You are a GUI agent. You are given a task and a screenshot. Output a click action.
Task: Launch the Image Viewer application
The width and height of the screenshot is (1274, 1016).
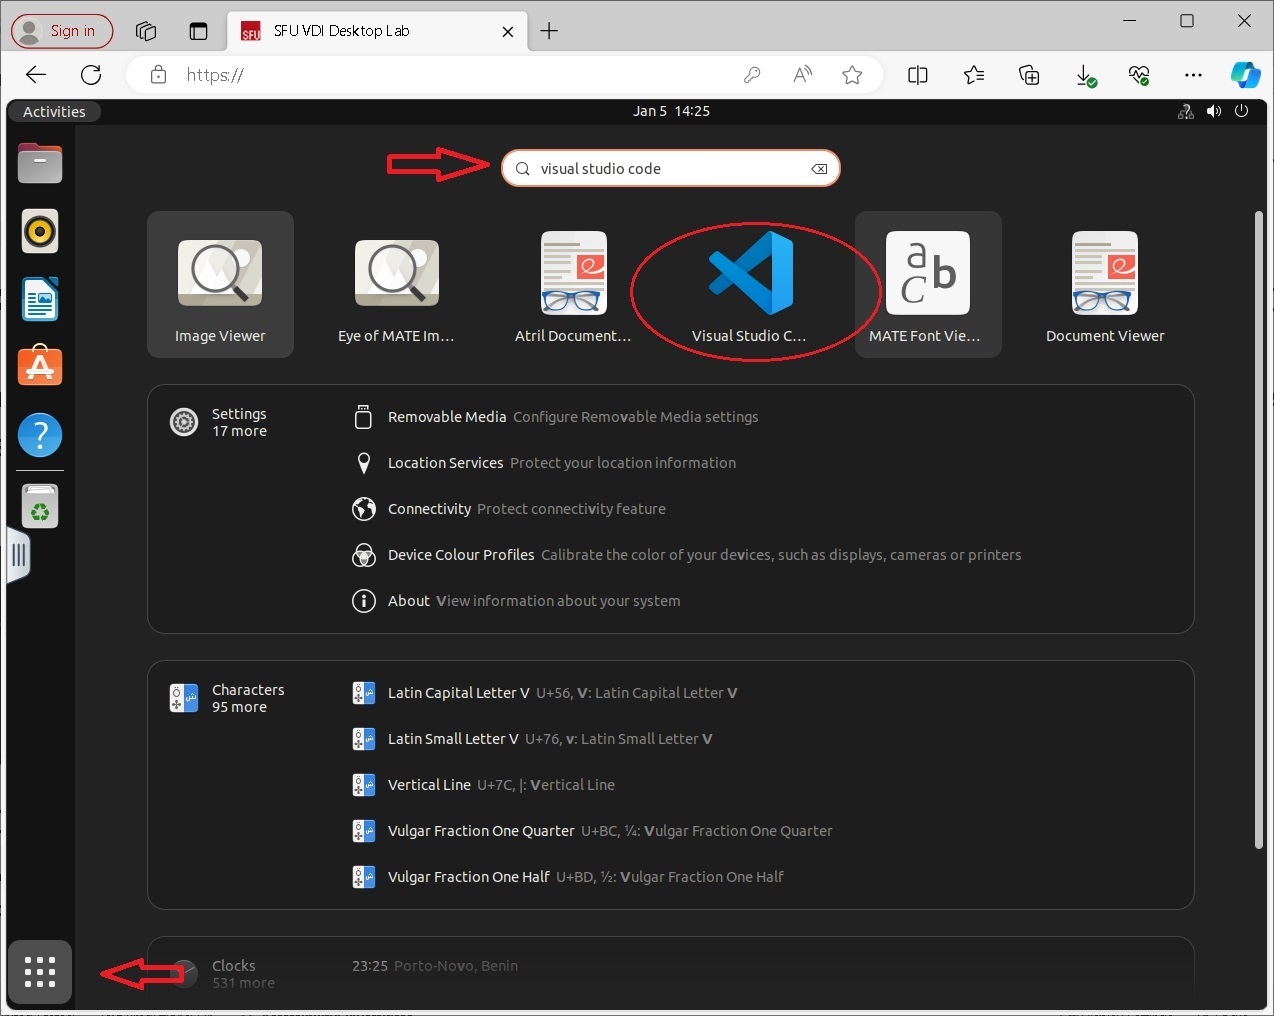[x=220, y=285]
